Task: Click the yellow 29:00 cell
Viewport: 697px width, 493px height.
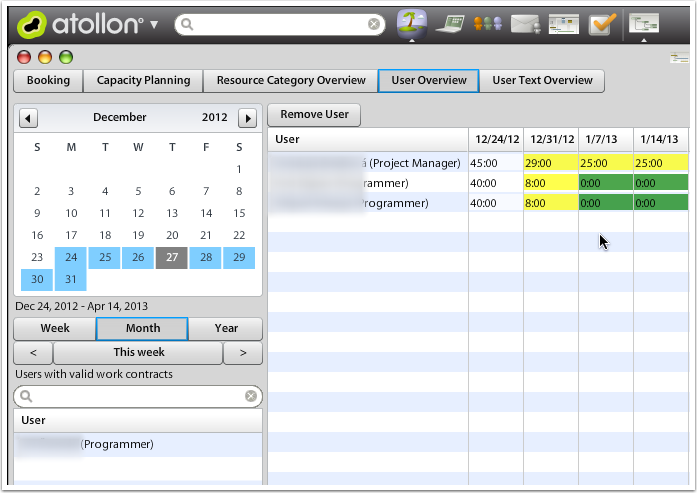Action: tap(550, 162)
